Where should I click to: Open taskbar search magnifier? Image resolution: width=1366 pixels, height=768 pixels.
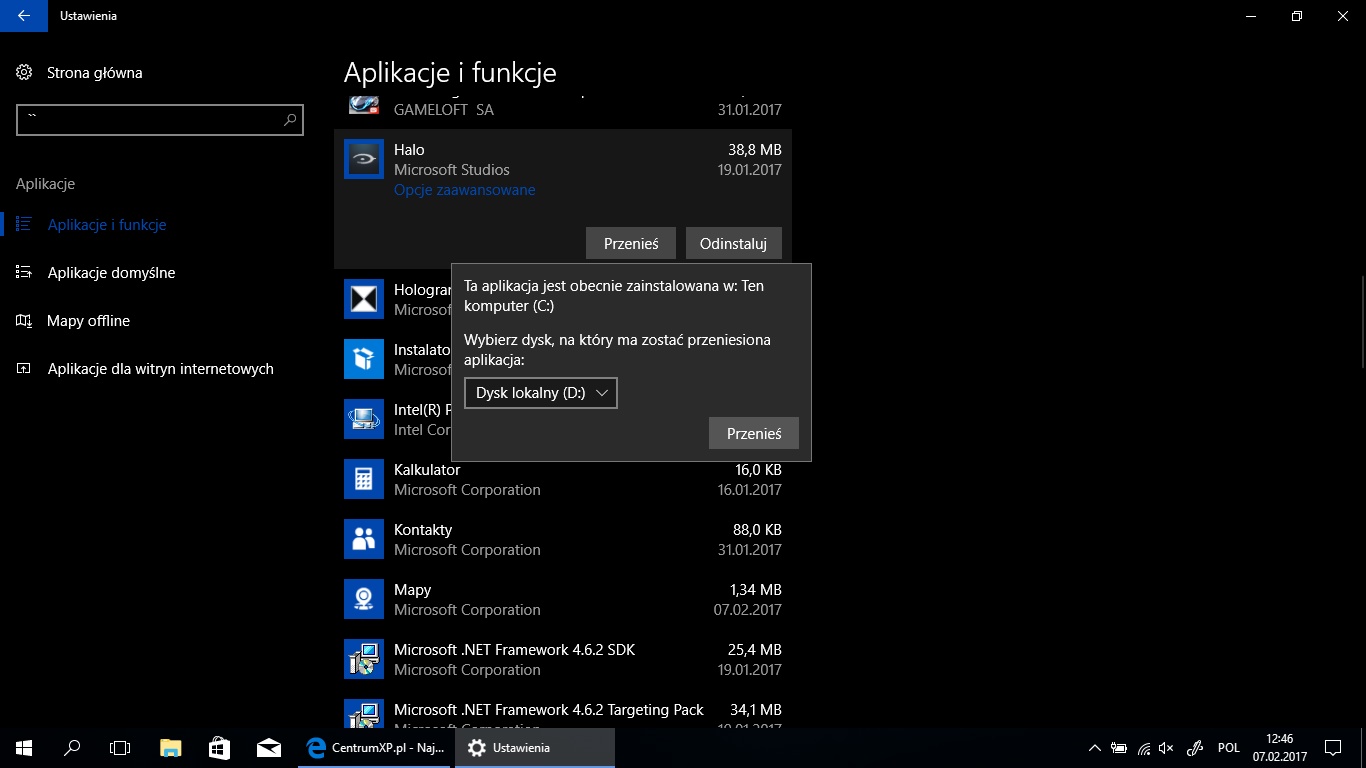[72, 748]
